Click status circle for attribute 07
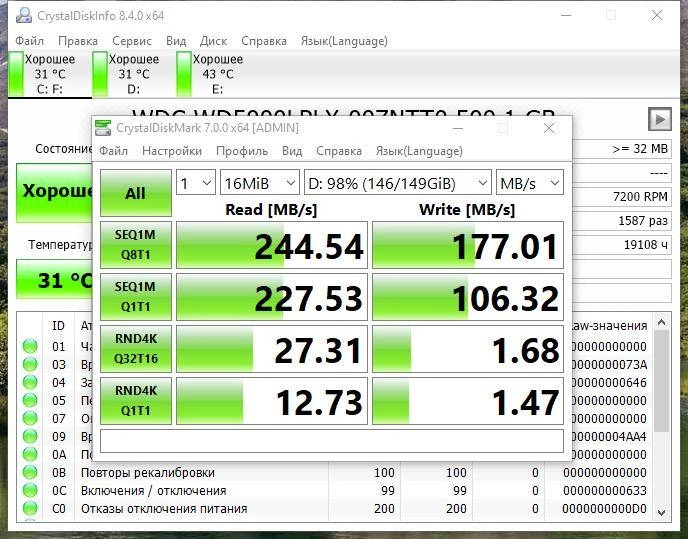Viewport: 688px width, 539px height. point(30,418)
